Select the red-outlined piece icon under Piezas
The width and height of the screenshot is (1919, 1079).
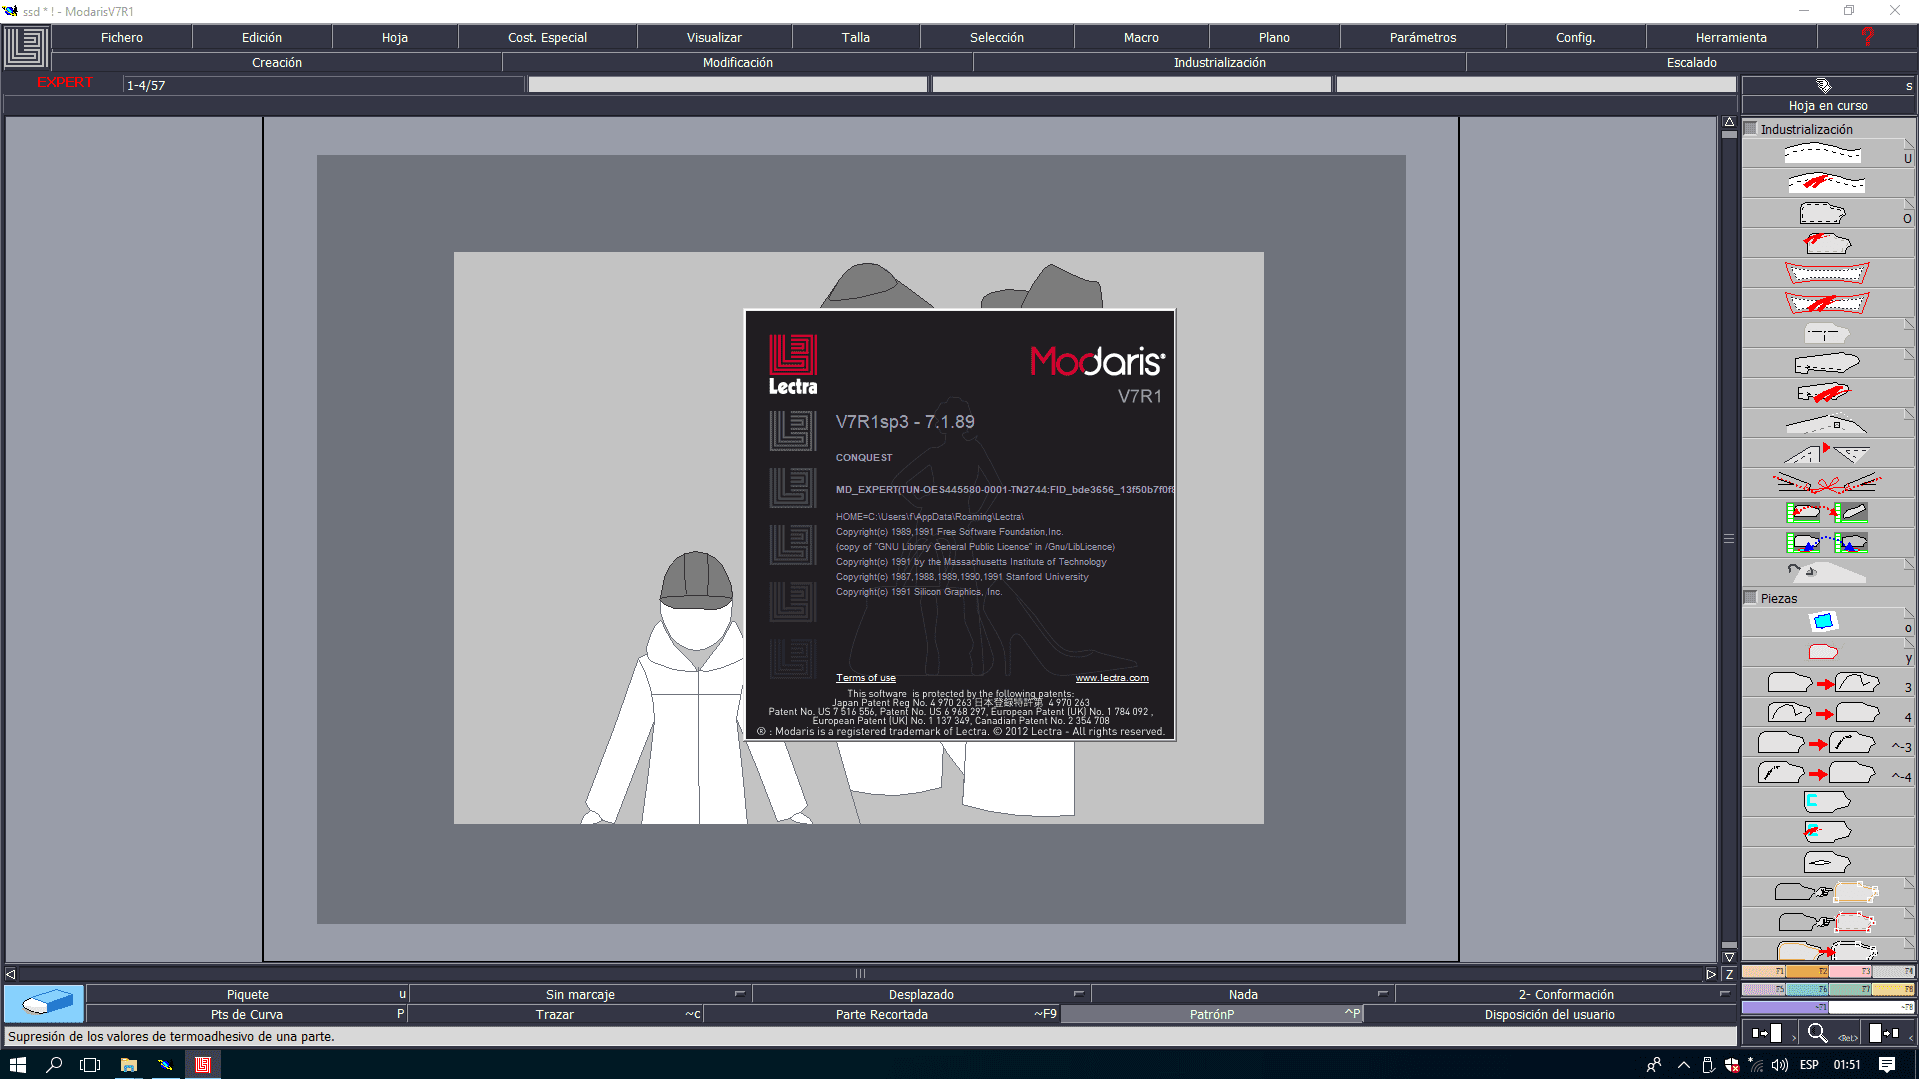tap(1823, 652)
